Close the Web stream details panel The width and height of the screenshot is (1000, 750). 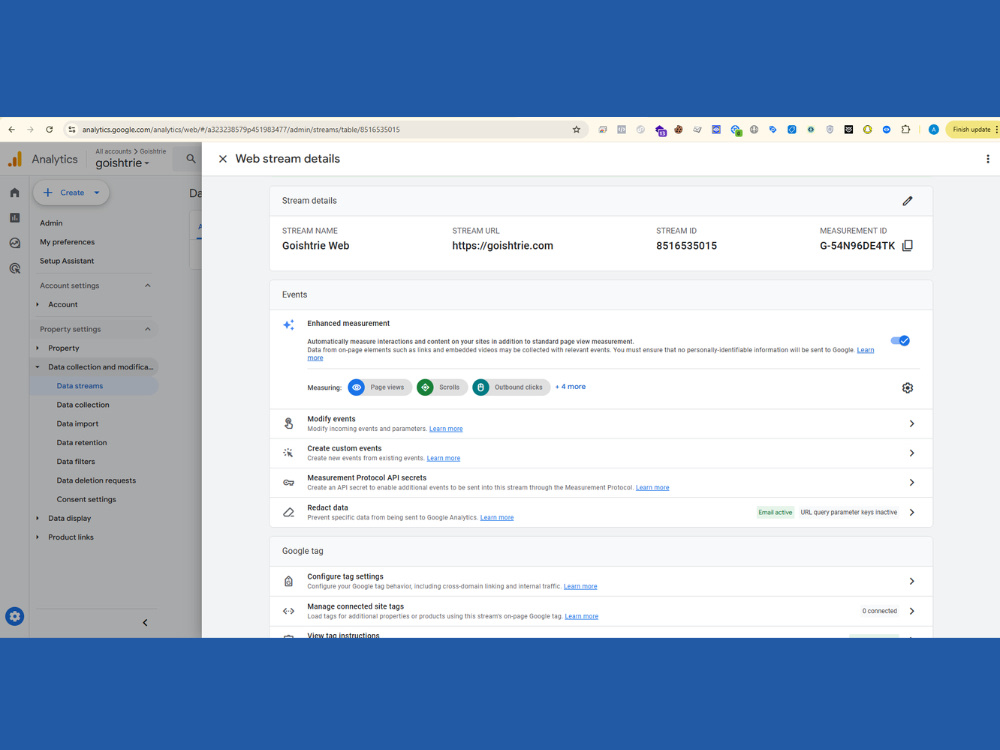point(223,159)
